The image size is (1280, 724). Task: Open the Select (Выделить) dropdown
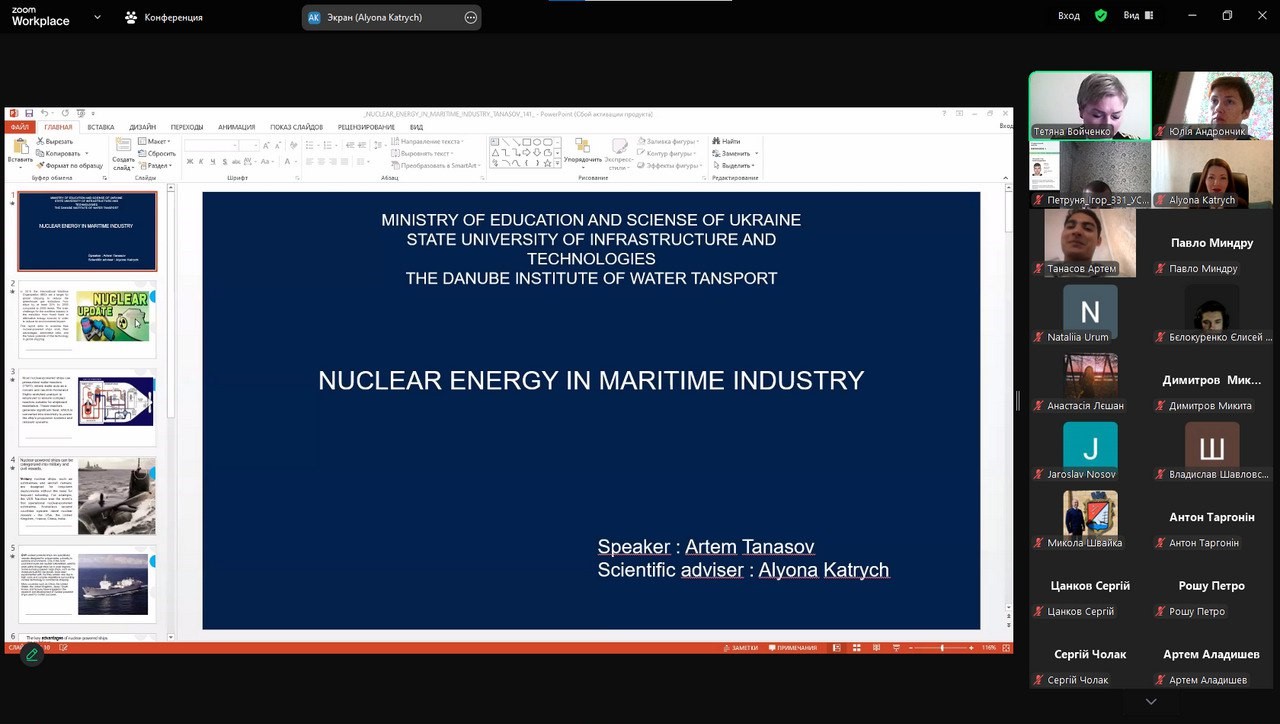pos(733,165)
